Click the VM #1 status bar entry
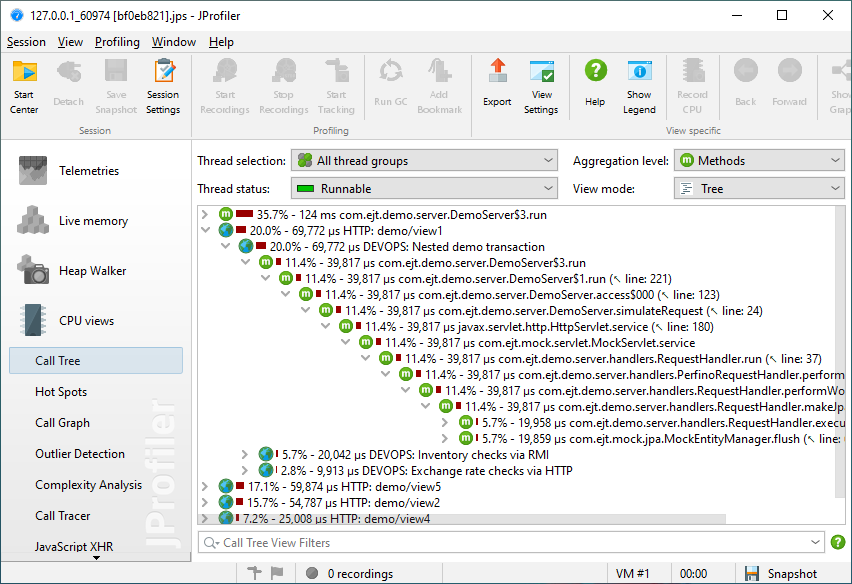Image resolution: width=852 pixels, height=584 pixels. point(632,574)
